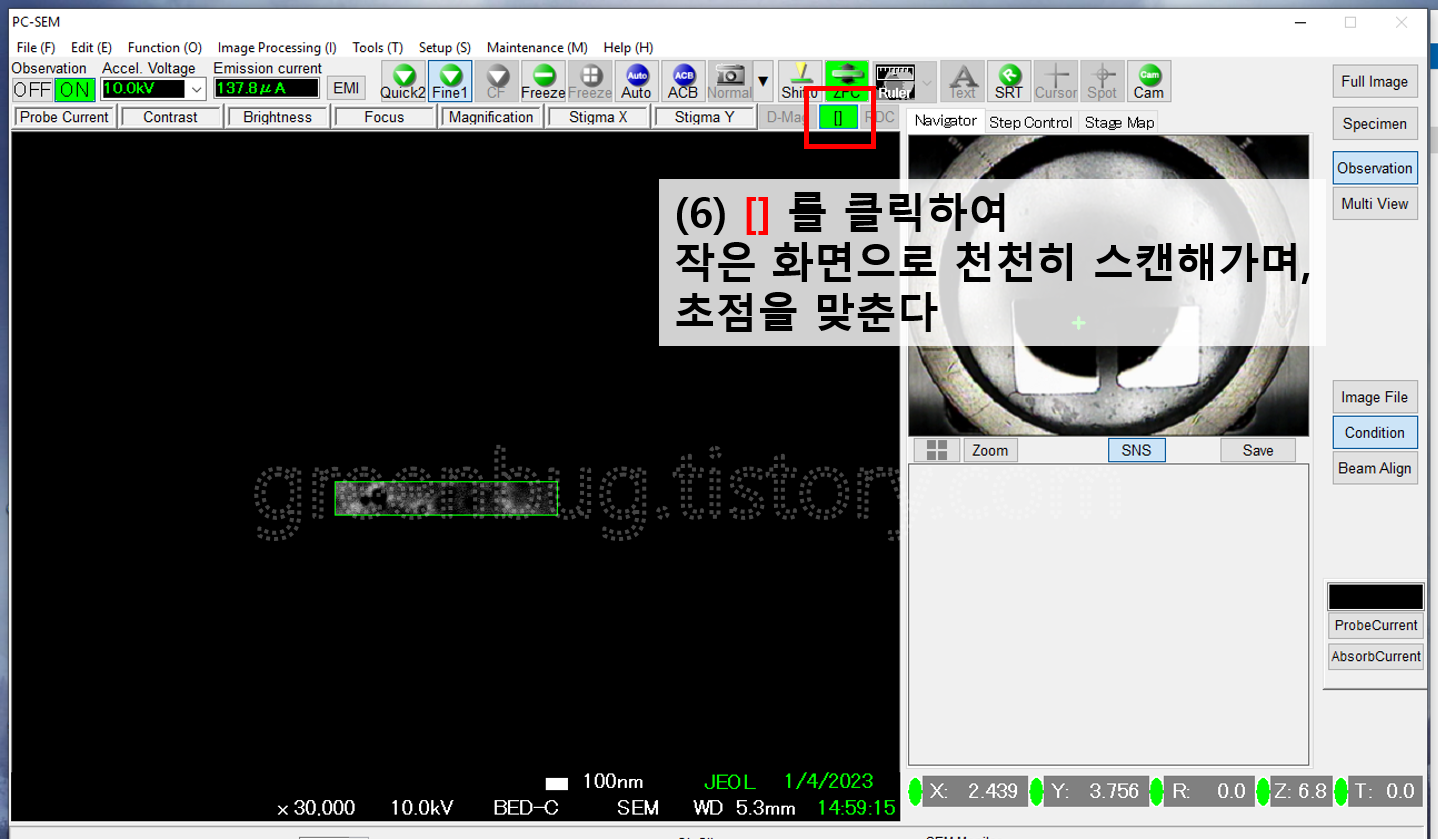Select the Focus control

coord(384,117)
